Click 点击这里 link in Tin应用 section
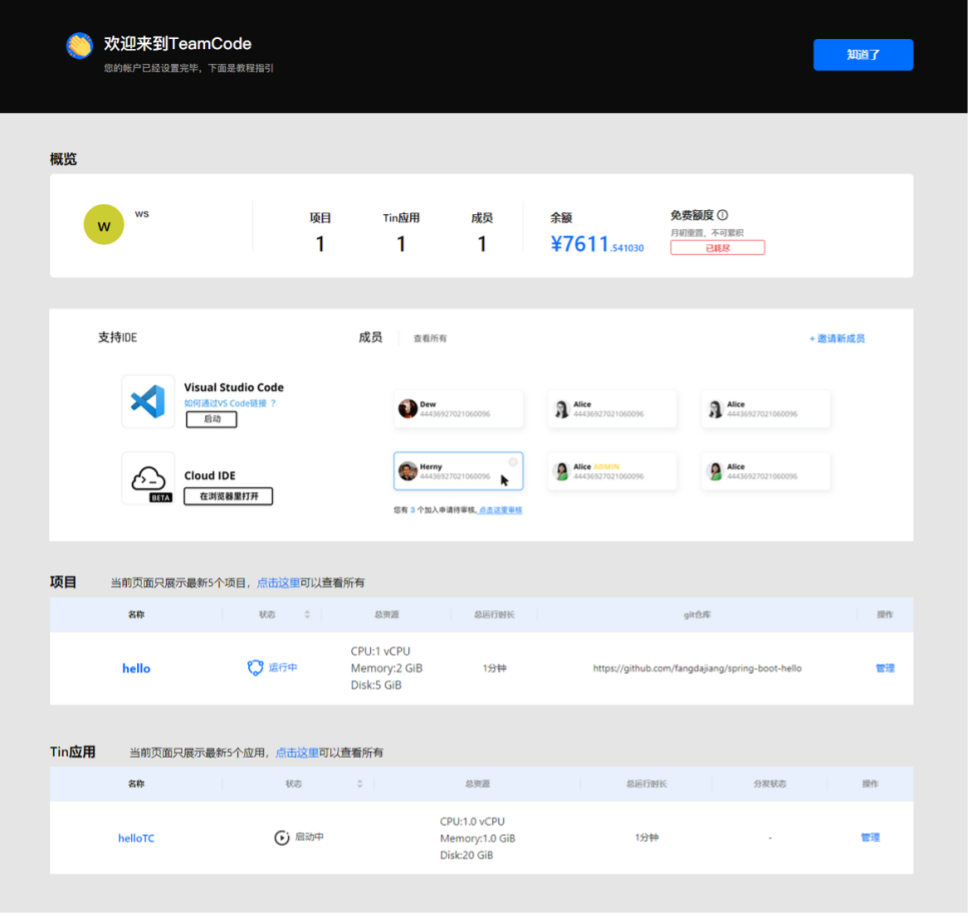Image resolution: width=971 pixels, height=916 pixels. (x=297, y=754)
